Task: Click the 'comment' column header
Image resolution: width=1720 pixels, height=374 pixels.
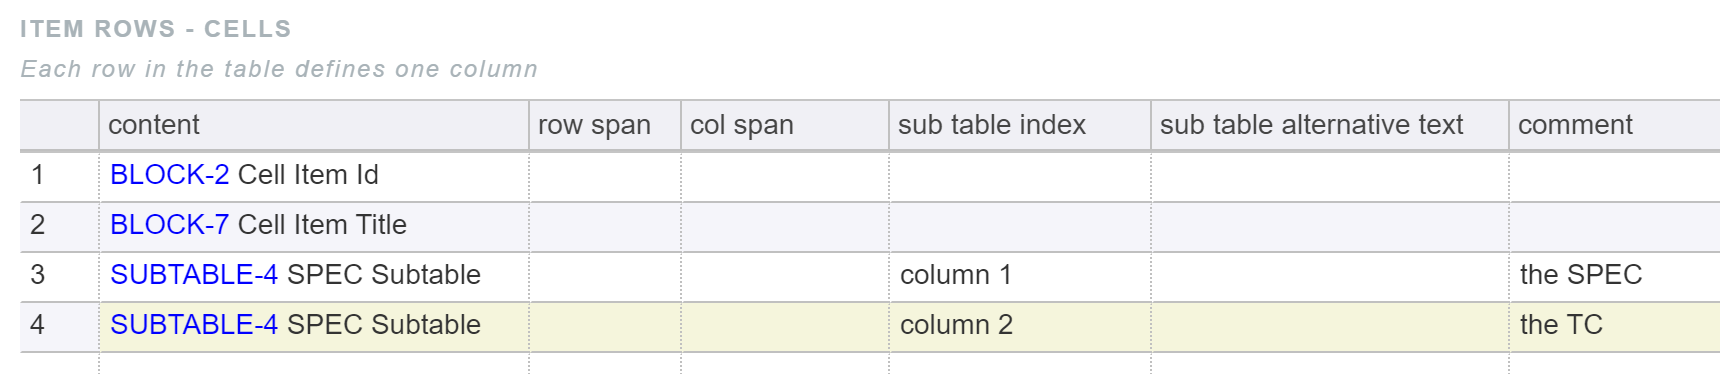Action: click(x=1615, y=125)
